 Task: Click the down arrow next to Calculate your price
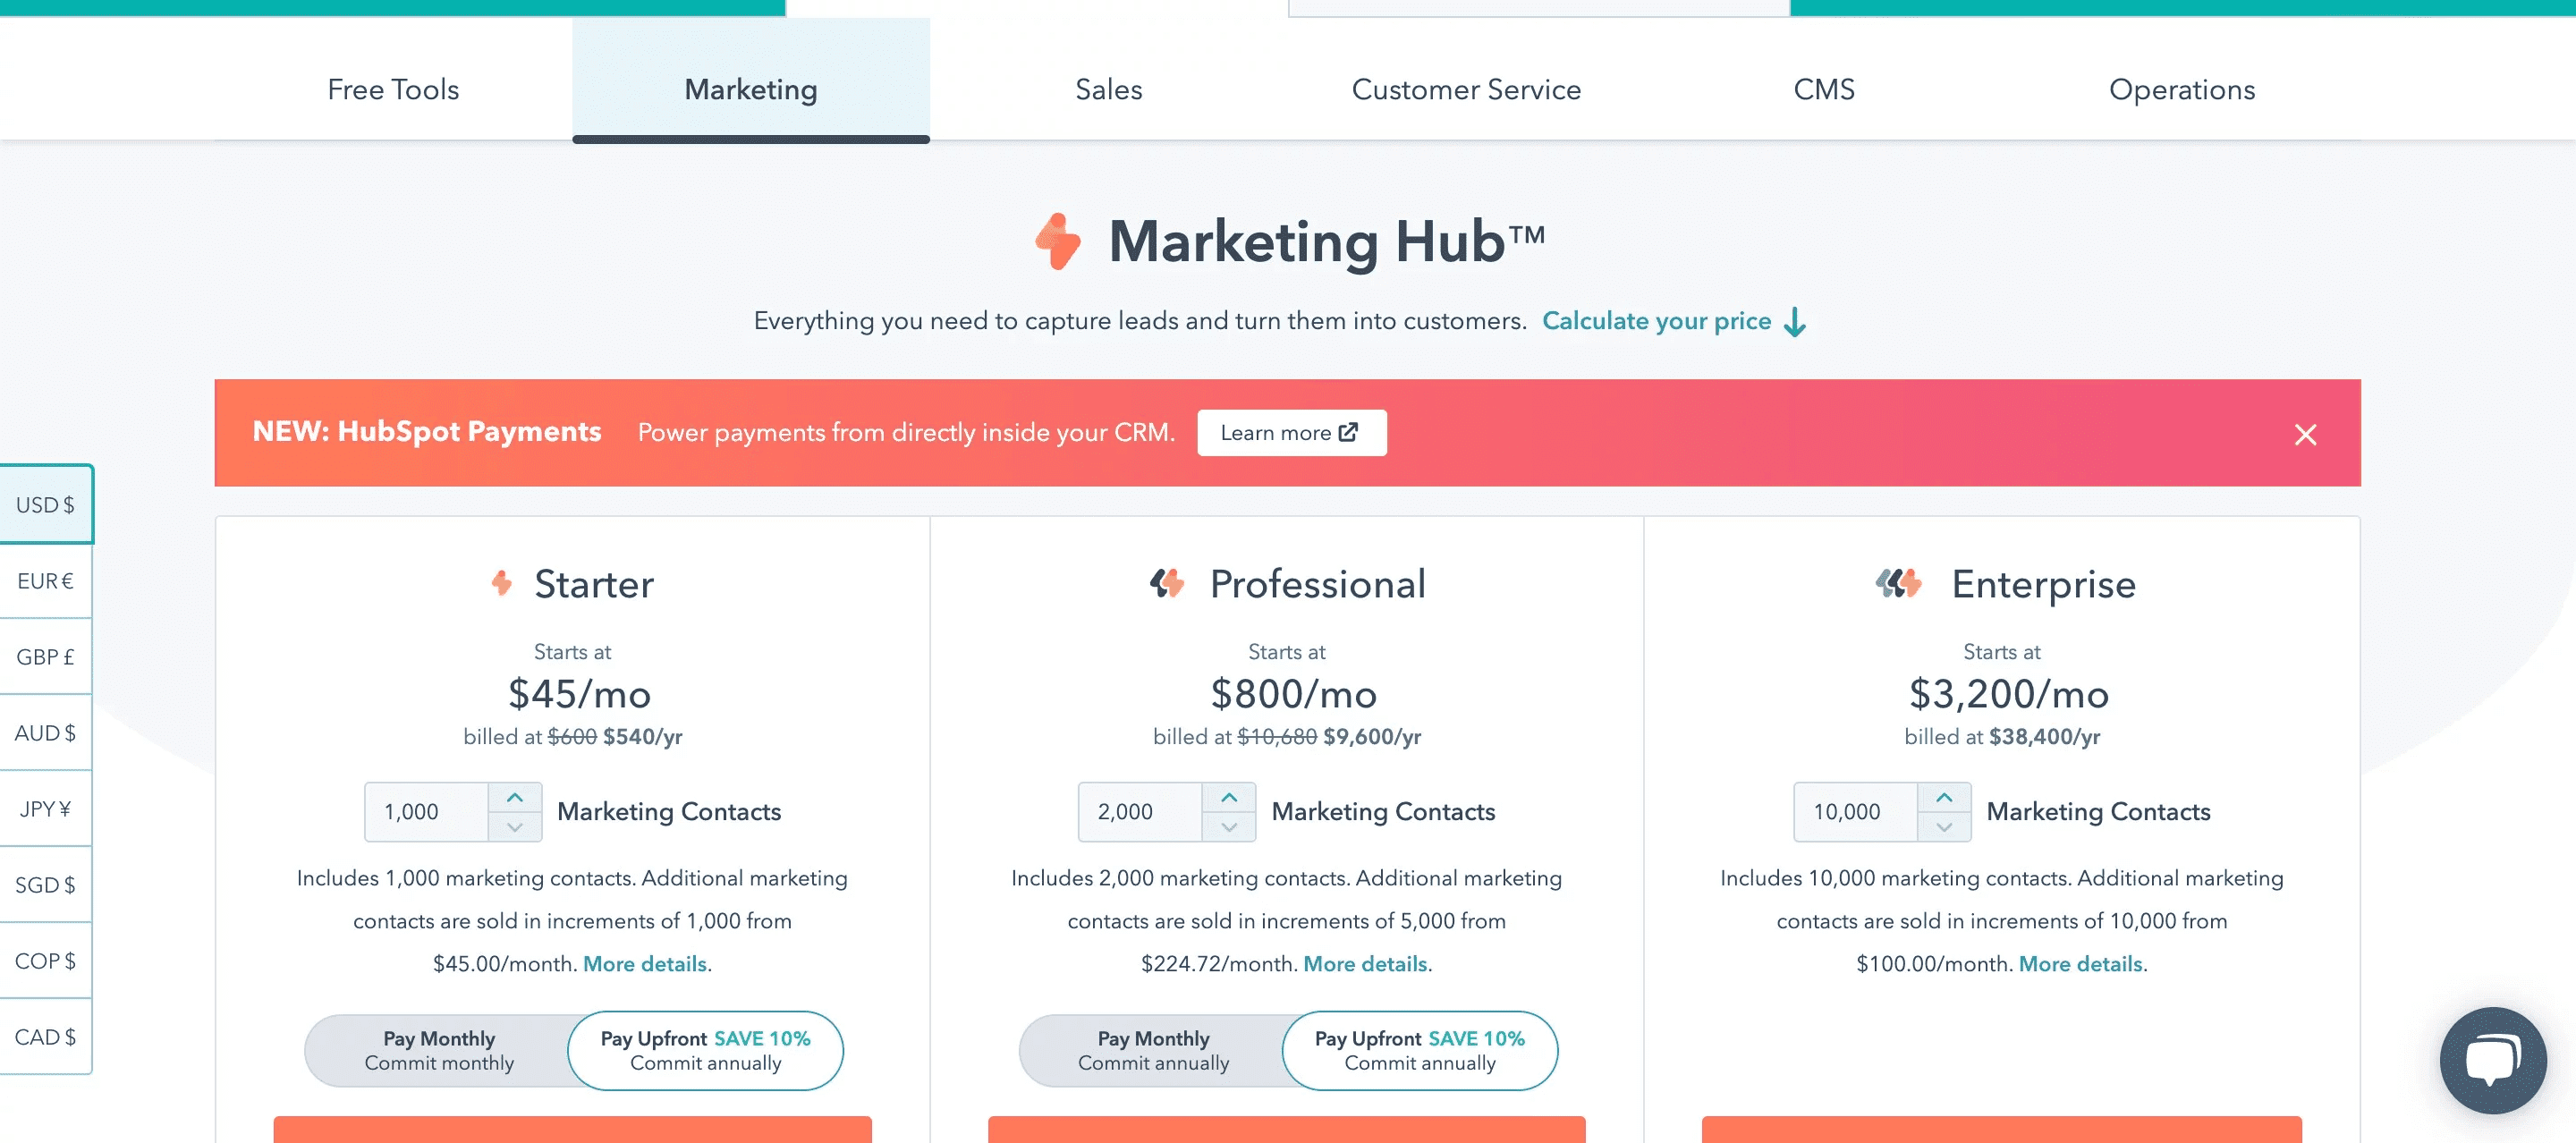(1795, 322)
